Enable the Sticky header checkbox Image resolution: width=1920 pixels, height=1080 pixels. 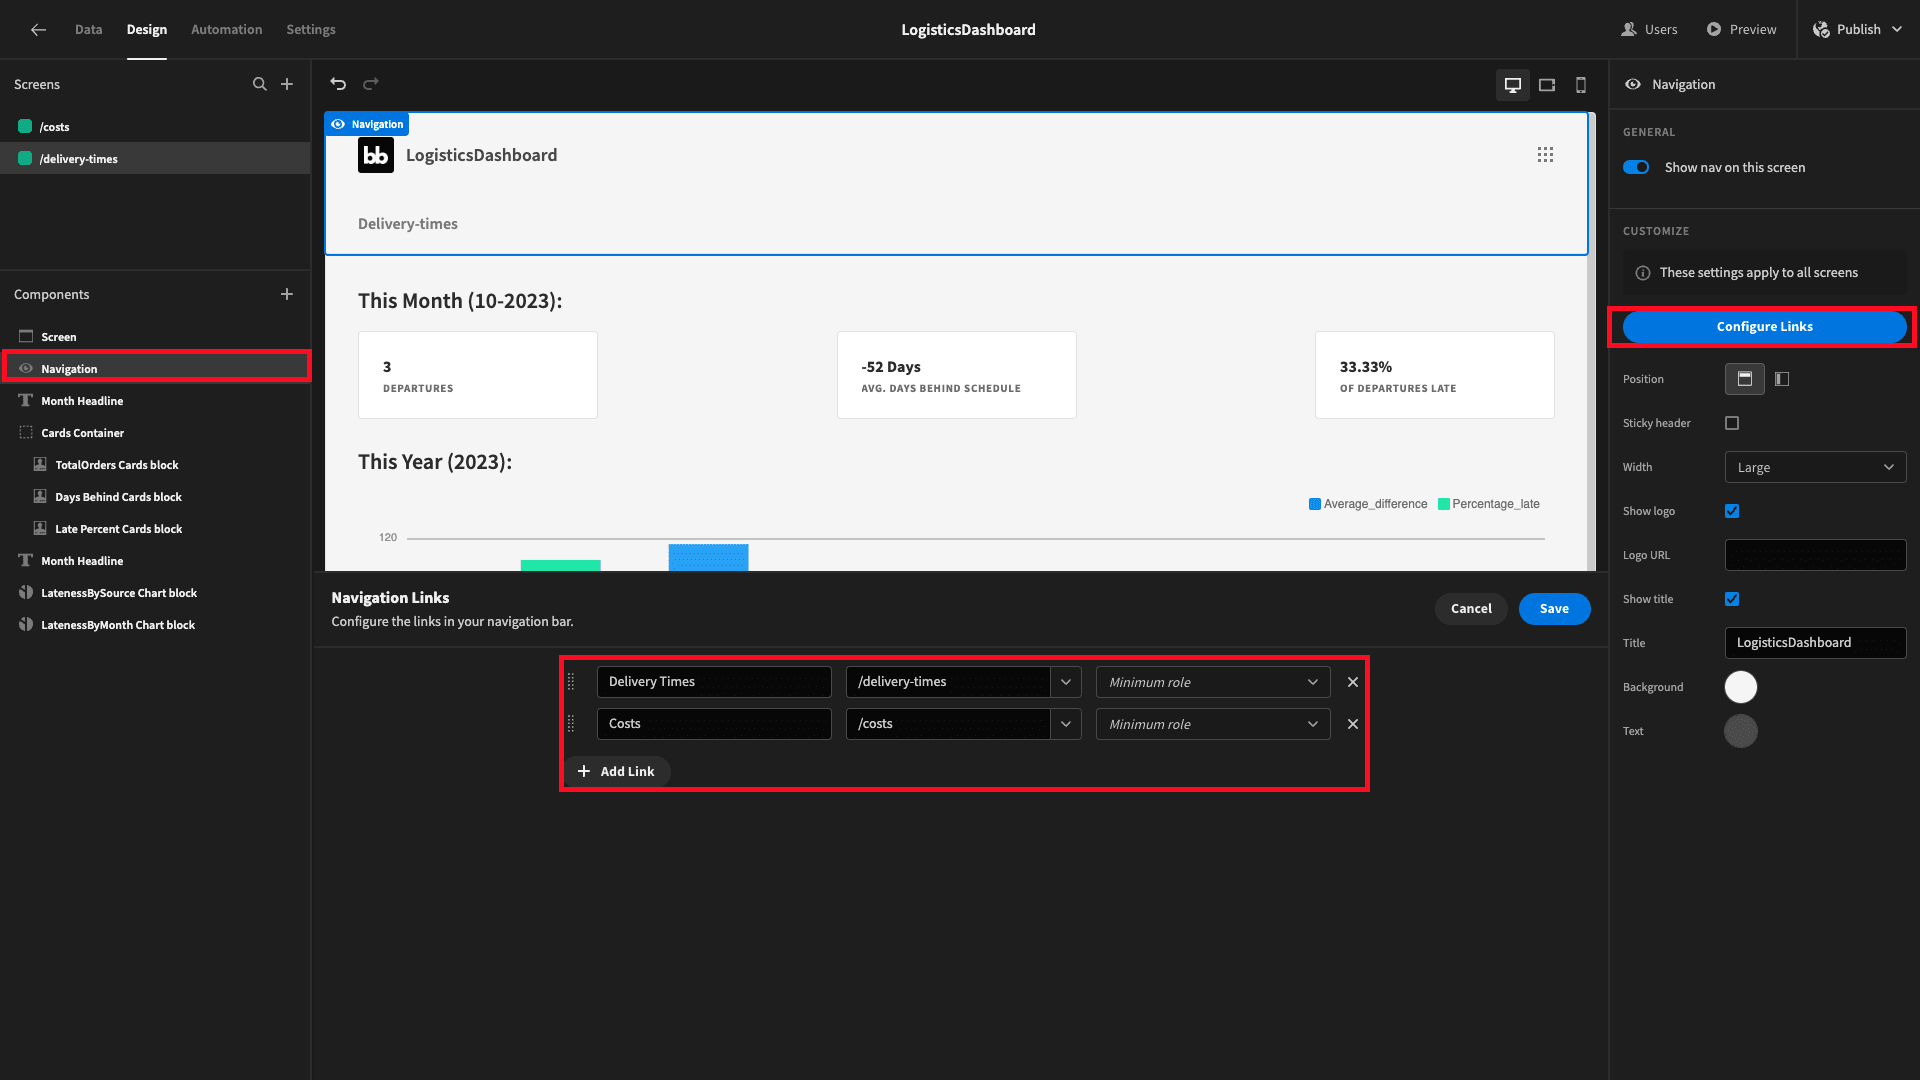[x=1732, y=423]
